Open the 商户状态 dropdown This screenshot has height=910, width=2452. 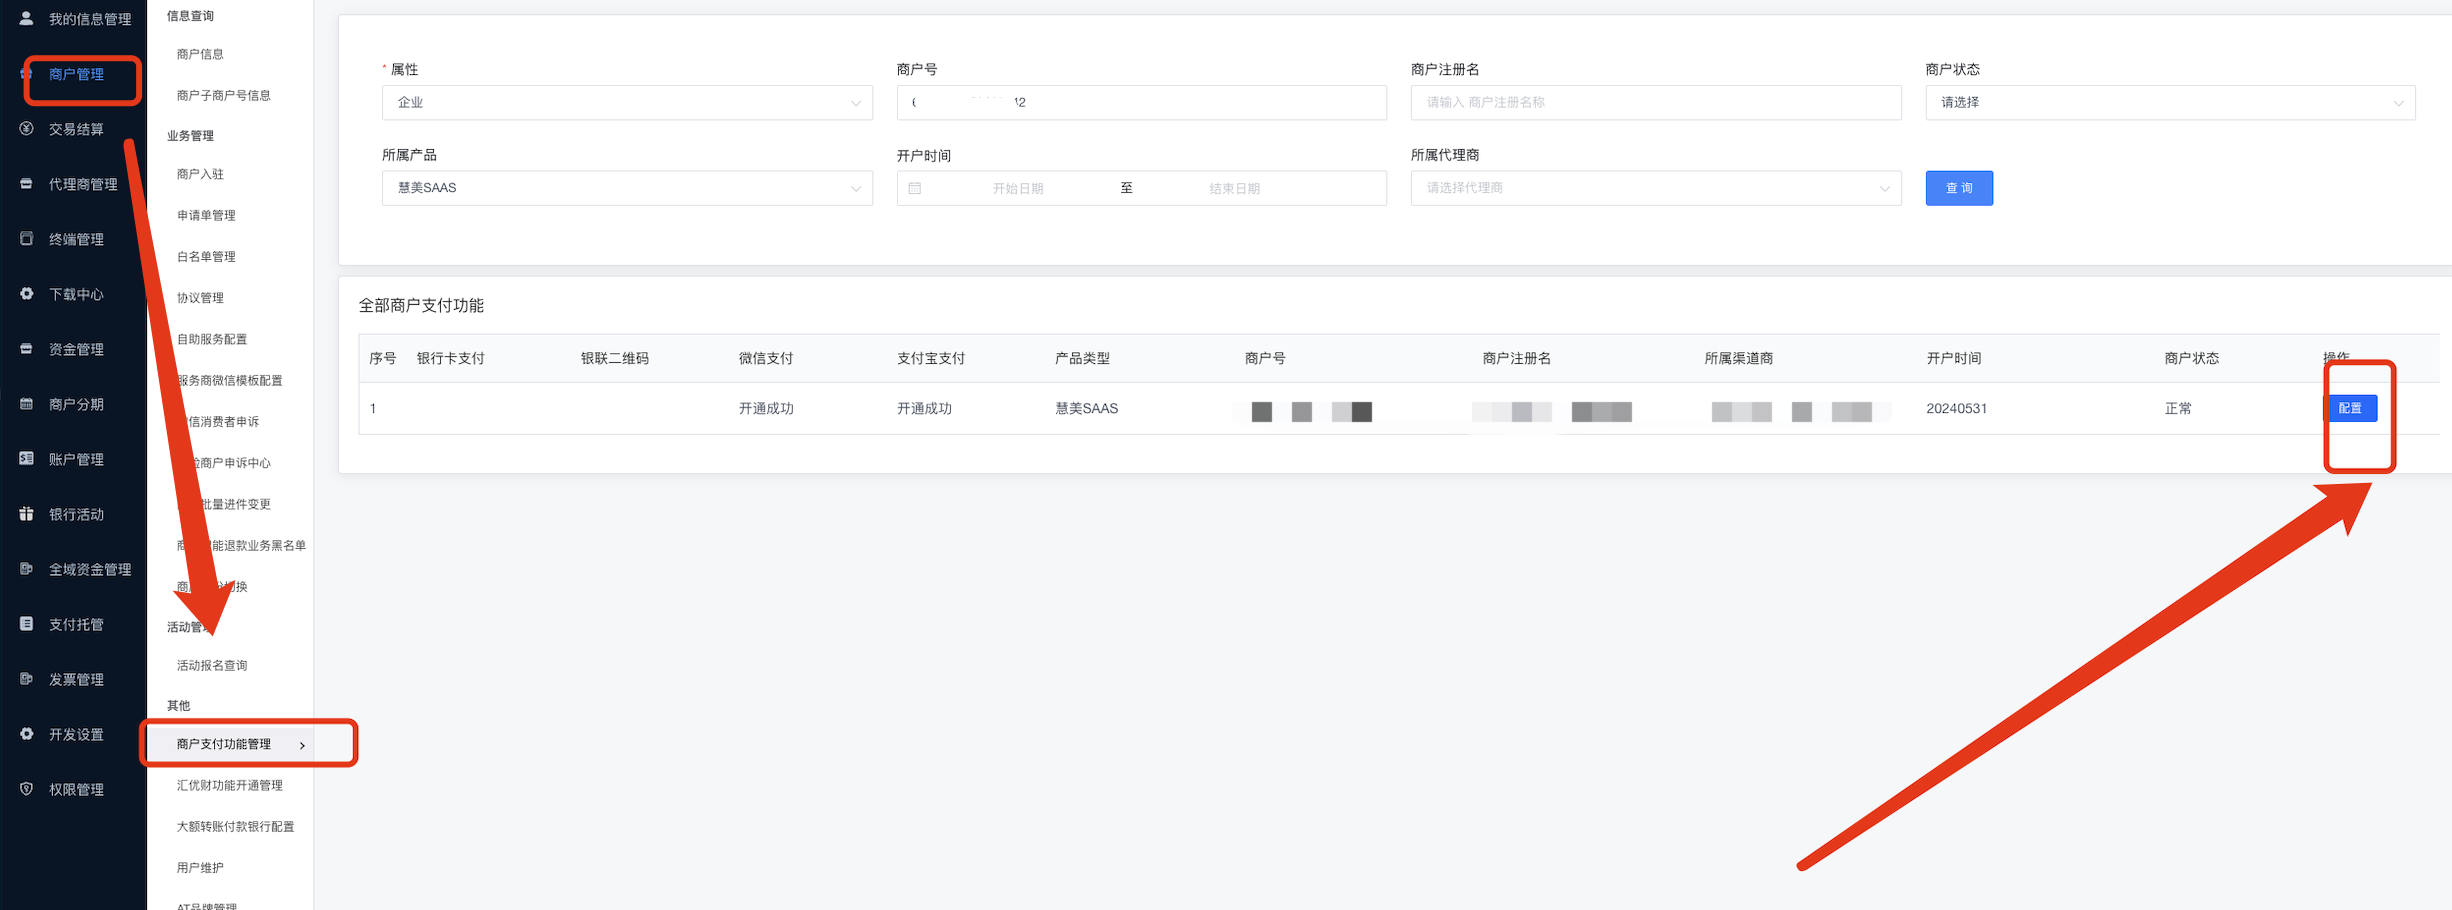(x=2169, y=102)
